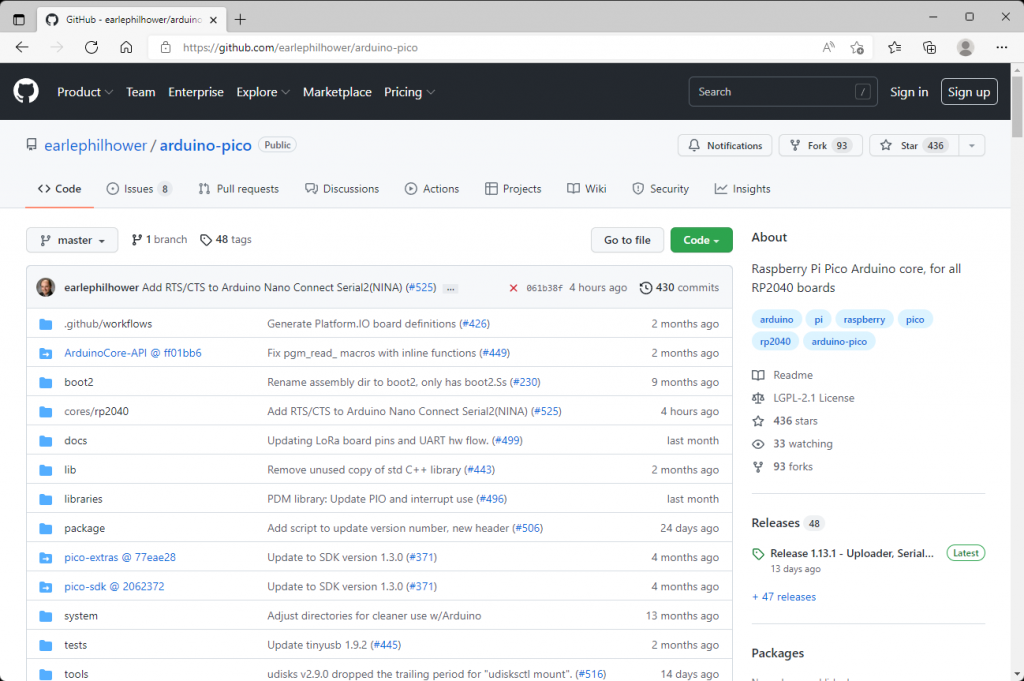
Task: Click the Notifications button
Action: point(725,146)
